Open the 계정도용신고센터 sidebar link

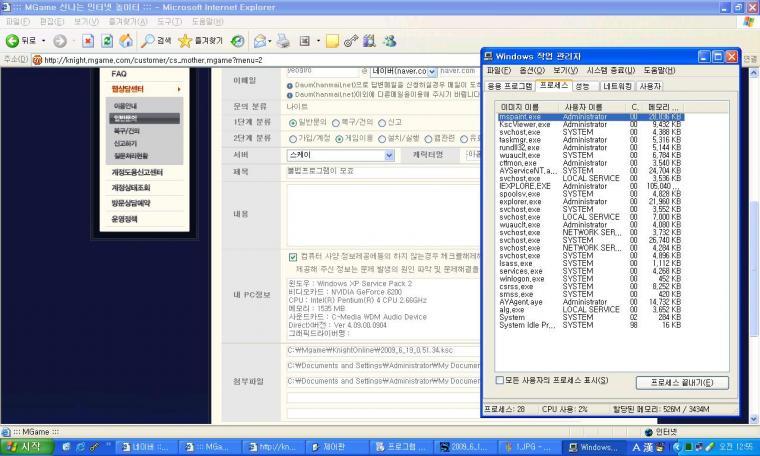pos(137,173)
